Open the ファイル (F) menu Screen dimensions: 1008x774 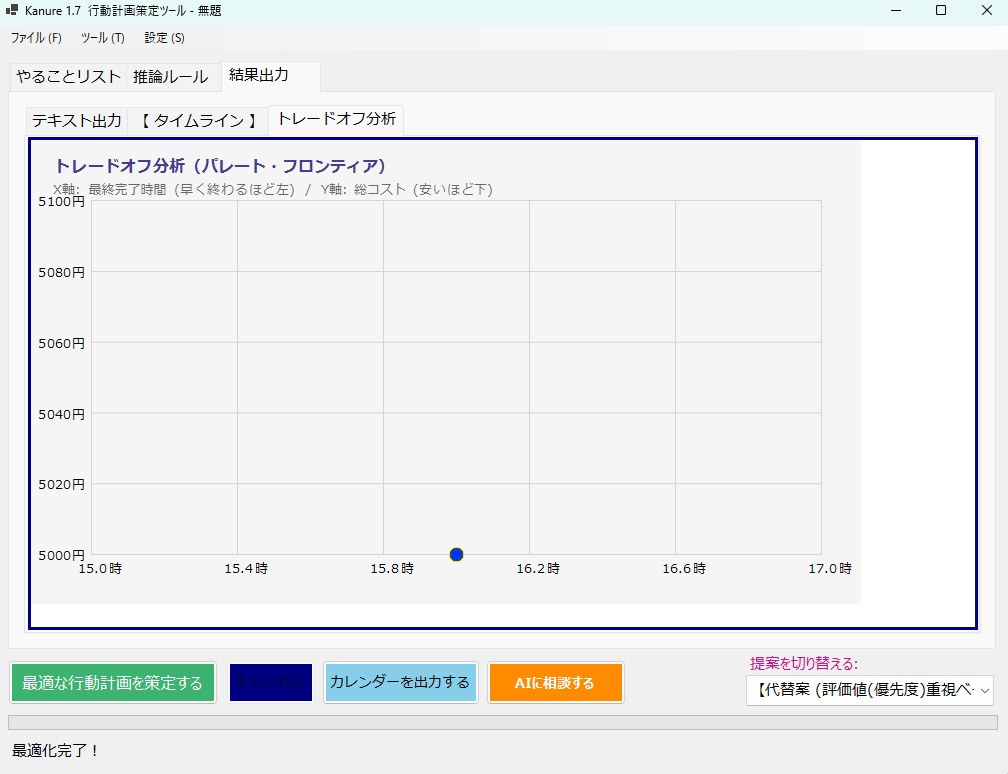point(36,38)
